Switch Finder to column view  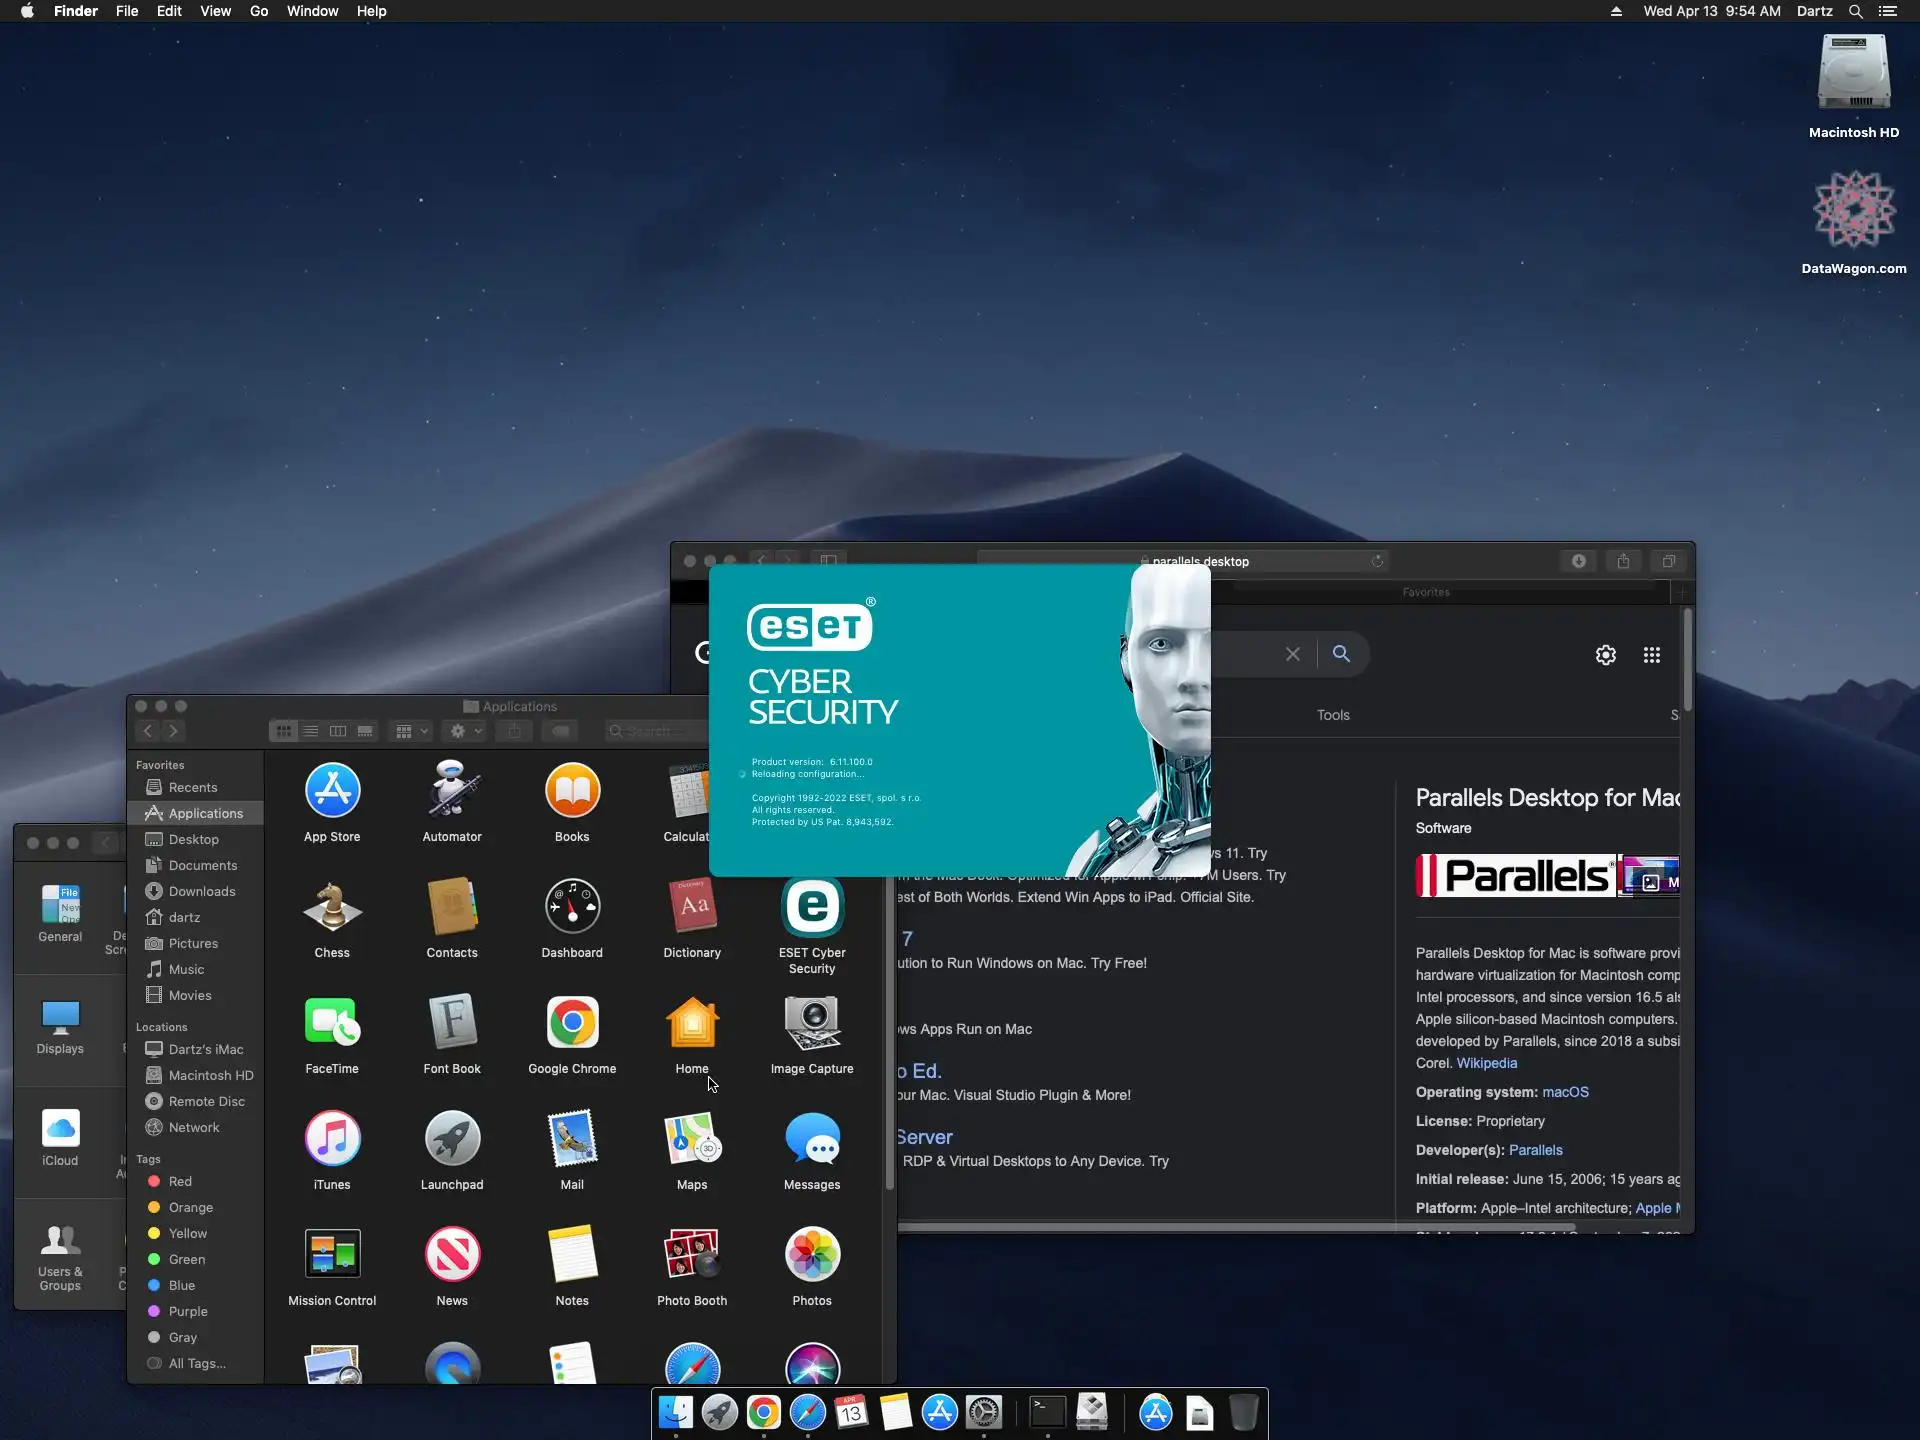[338, 731]
